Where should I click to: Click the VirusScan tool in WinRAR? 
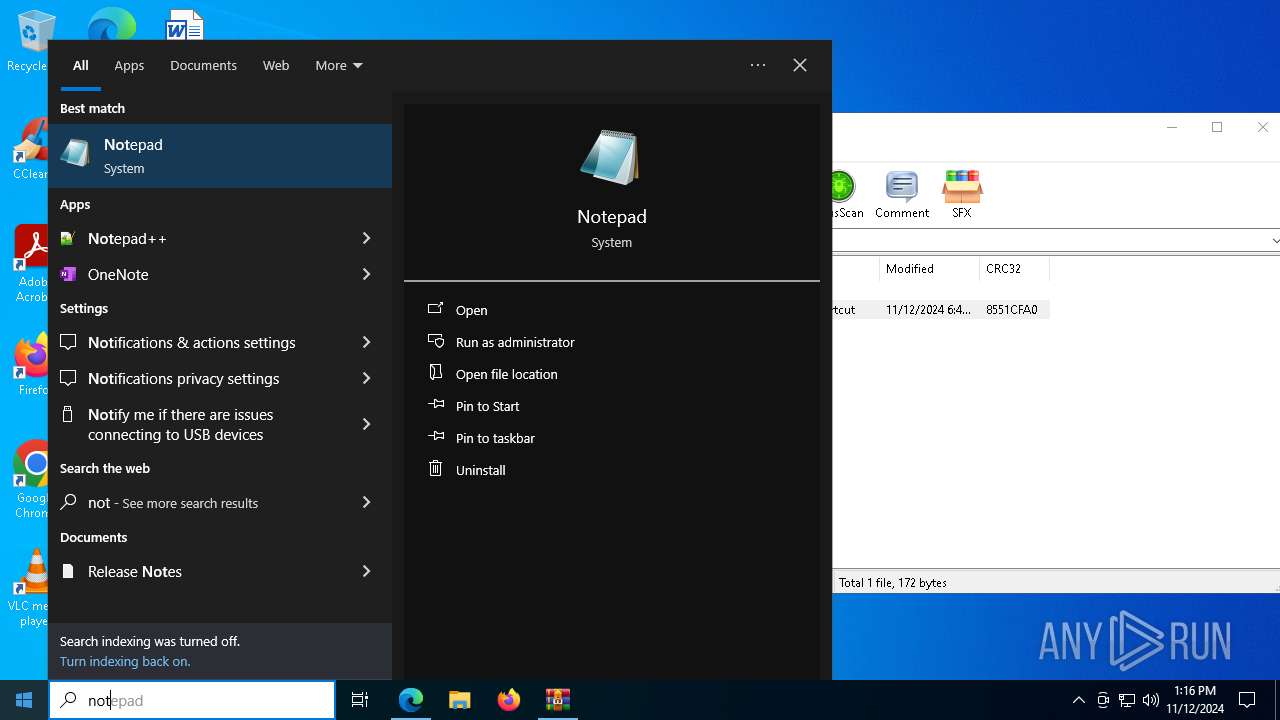[846, 194]
